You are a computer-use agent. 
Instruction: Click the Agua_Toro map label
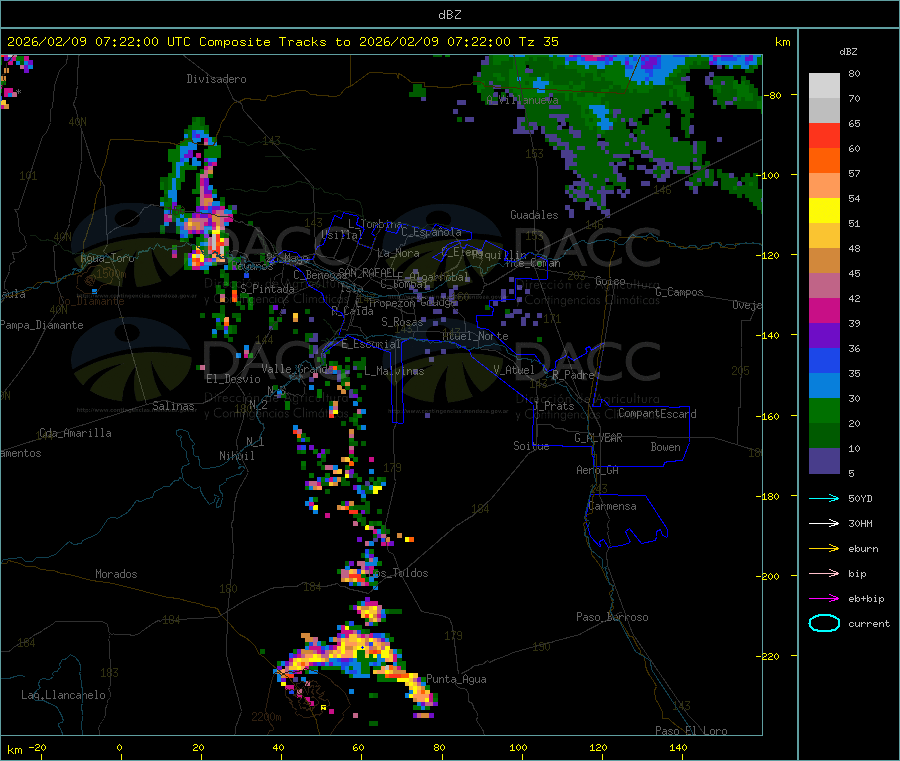coord(107,258)
